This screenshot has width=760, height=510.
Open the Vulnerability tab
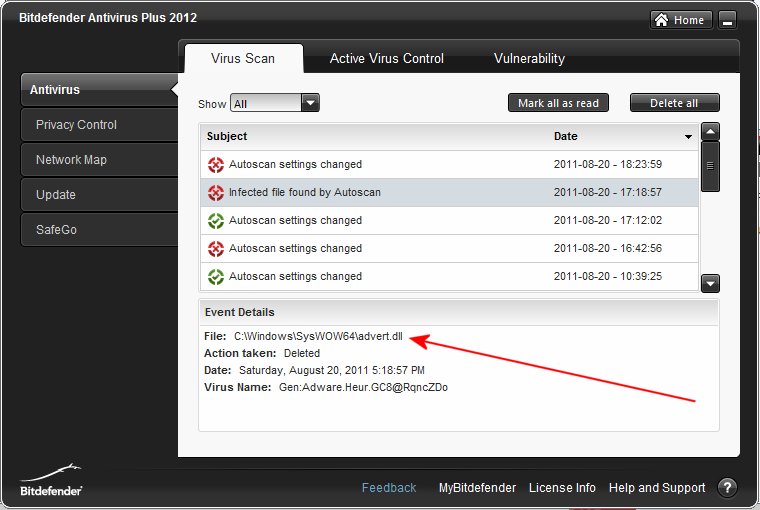[529, 59]
